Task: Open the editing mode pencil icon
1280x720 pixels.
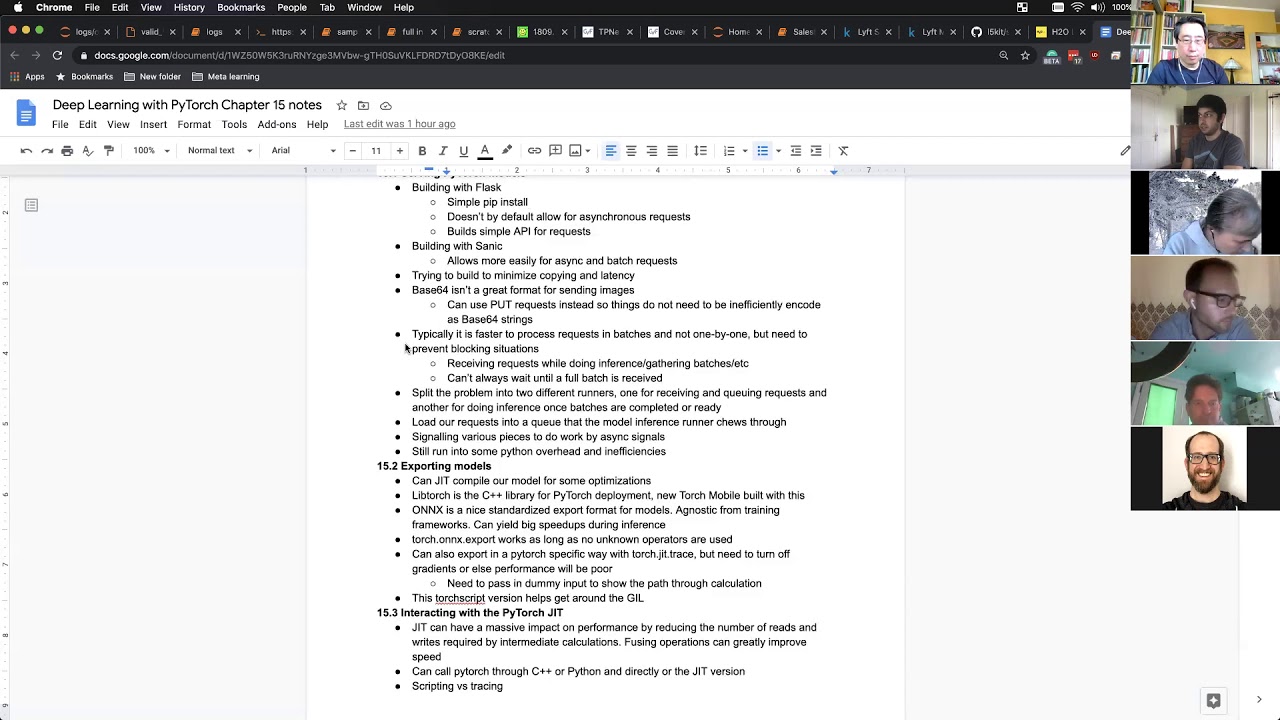Action: [x=1125, y=151]
